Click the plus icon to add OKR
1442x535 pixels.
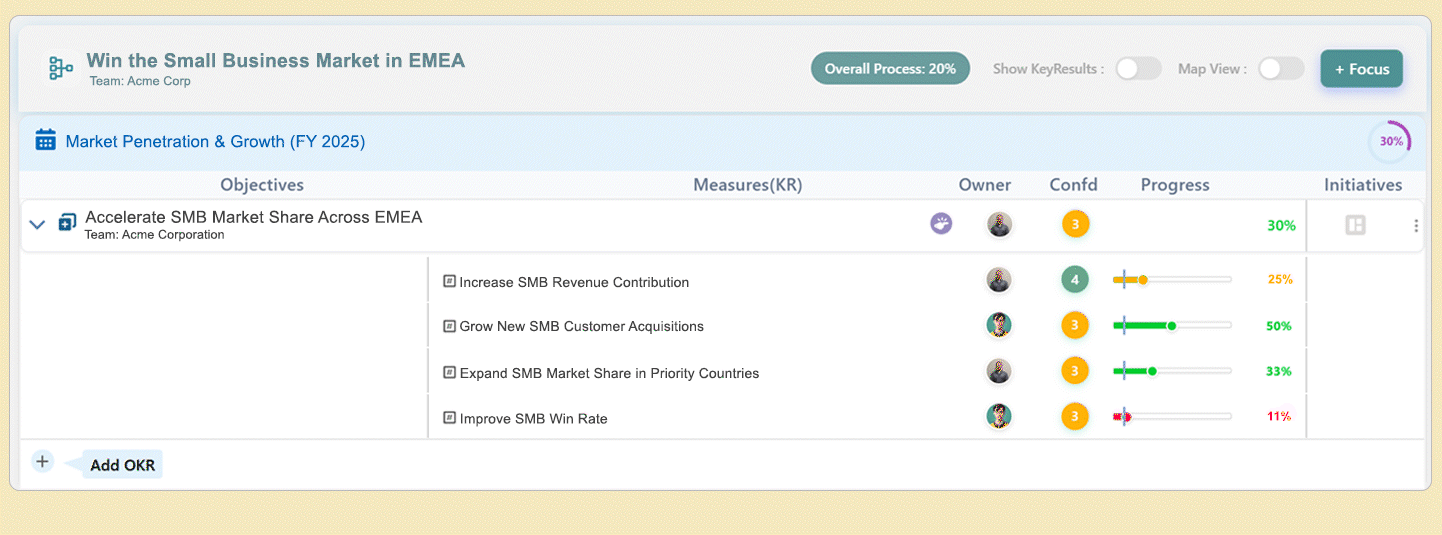pyautogui.click(x=42, y=462)
